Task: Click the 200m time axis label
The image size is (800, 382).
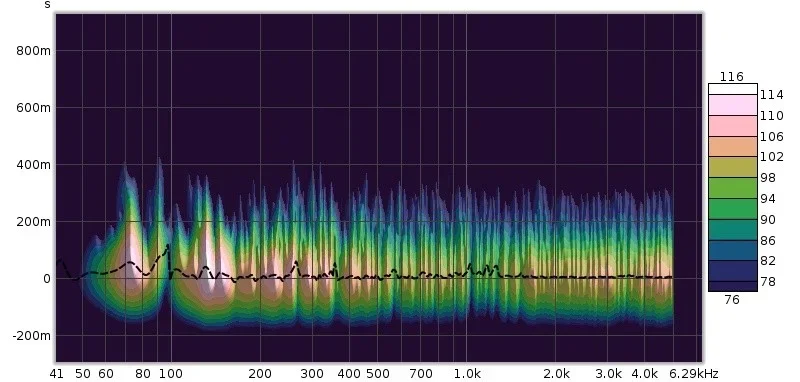Action: [x=33, y=222]
